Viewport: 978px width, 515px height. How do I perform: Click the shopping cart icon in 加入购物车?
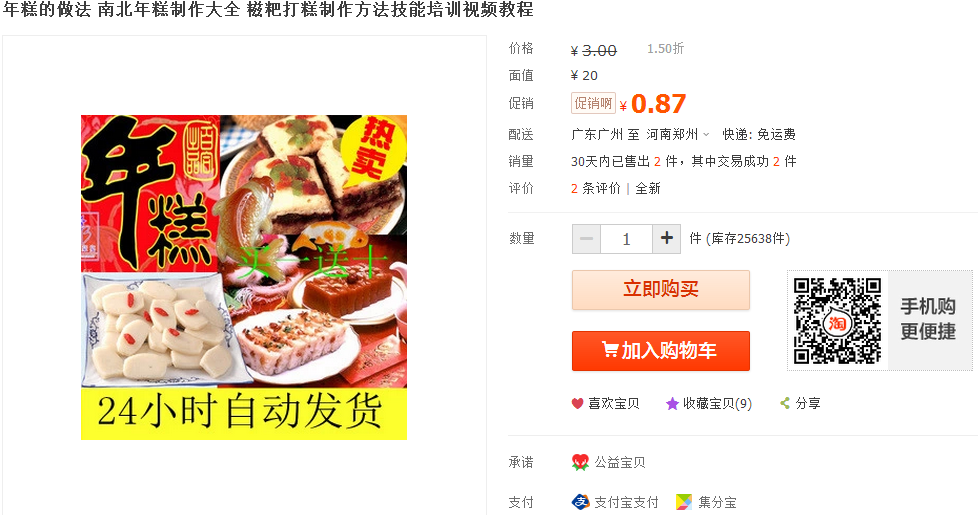click(610, 350)
